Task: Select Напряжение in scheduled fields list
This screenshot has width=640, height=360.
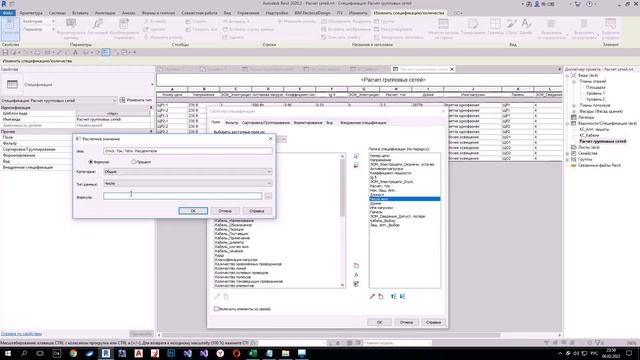Action: (x=380, y=160)
